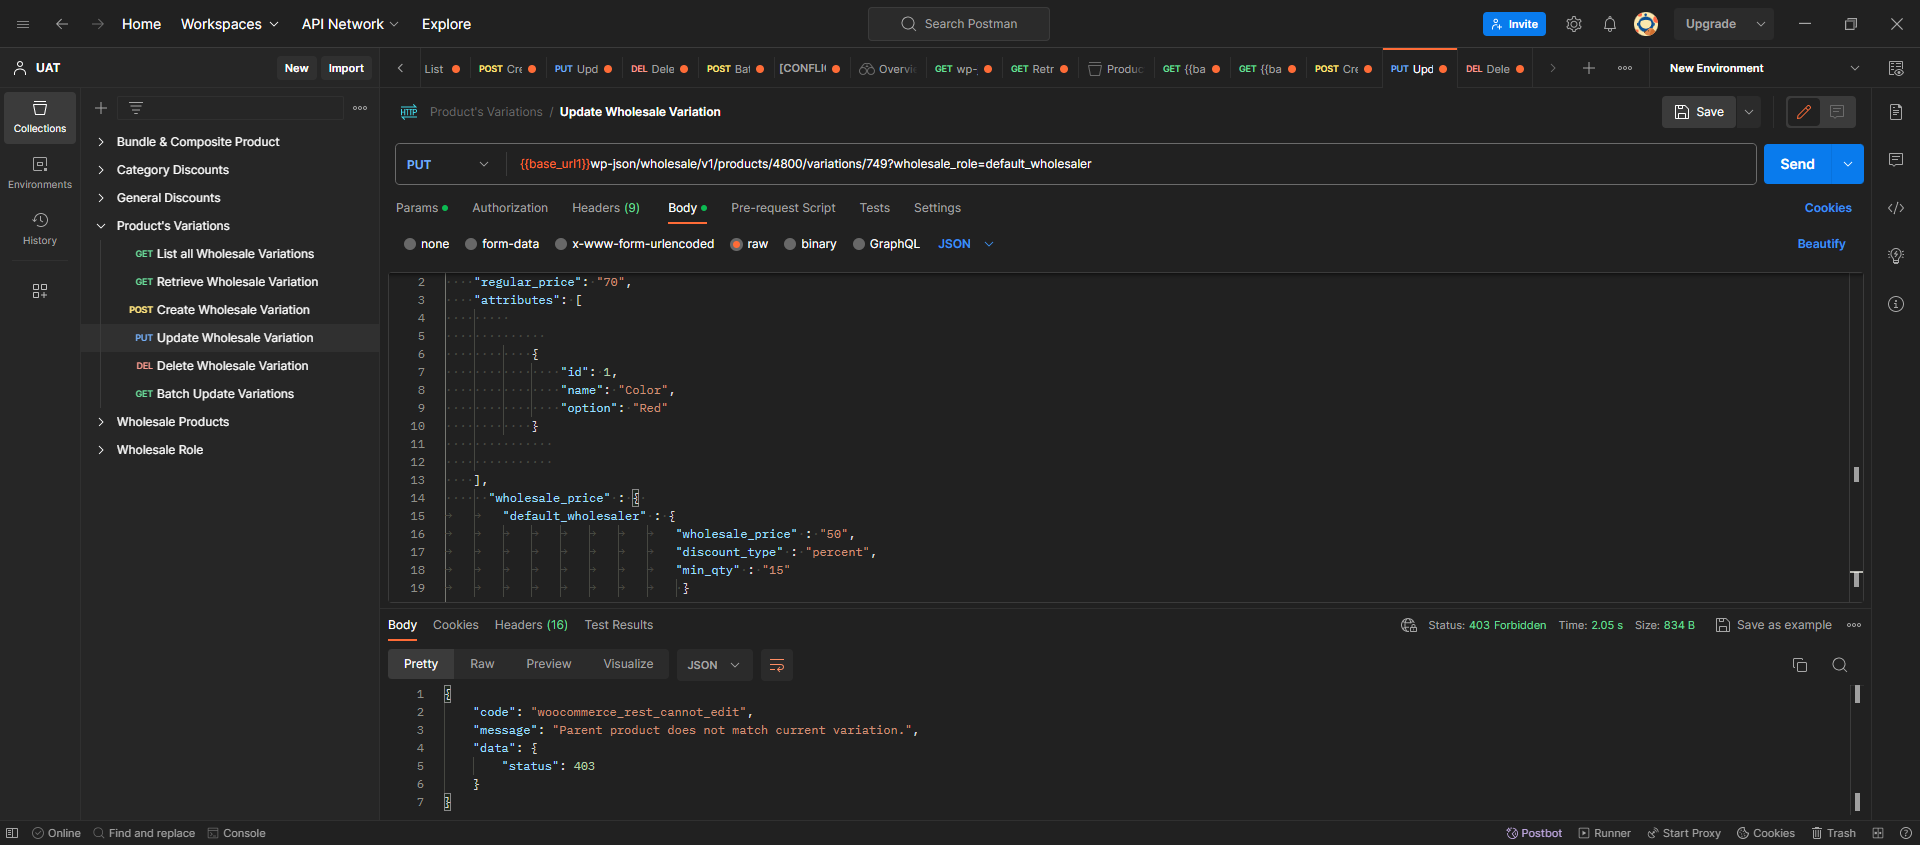
Task: Open the user avatar menu
Action: tap(1646, 24)
